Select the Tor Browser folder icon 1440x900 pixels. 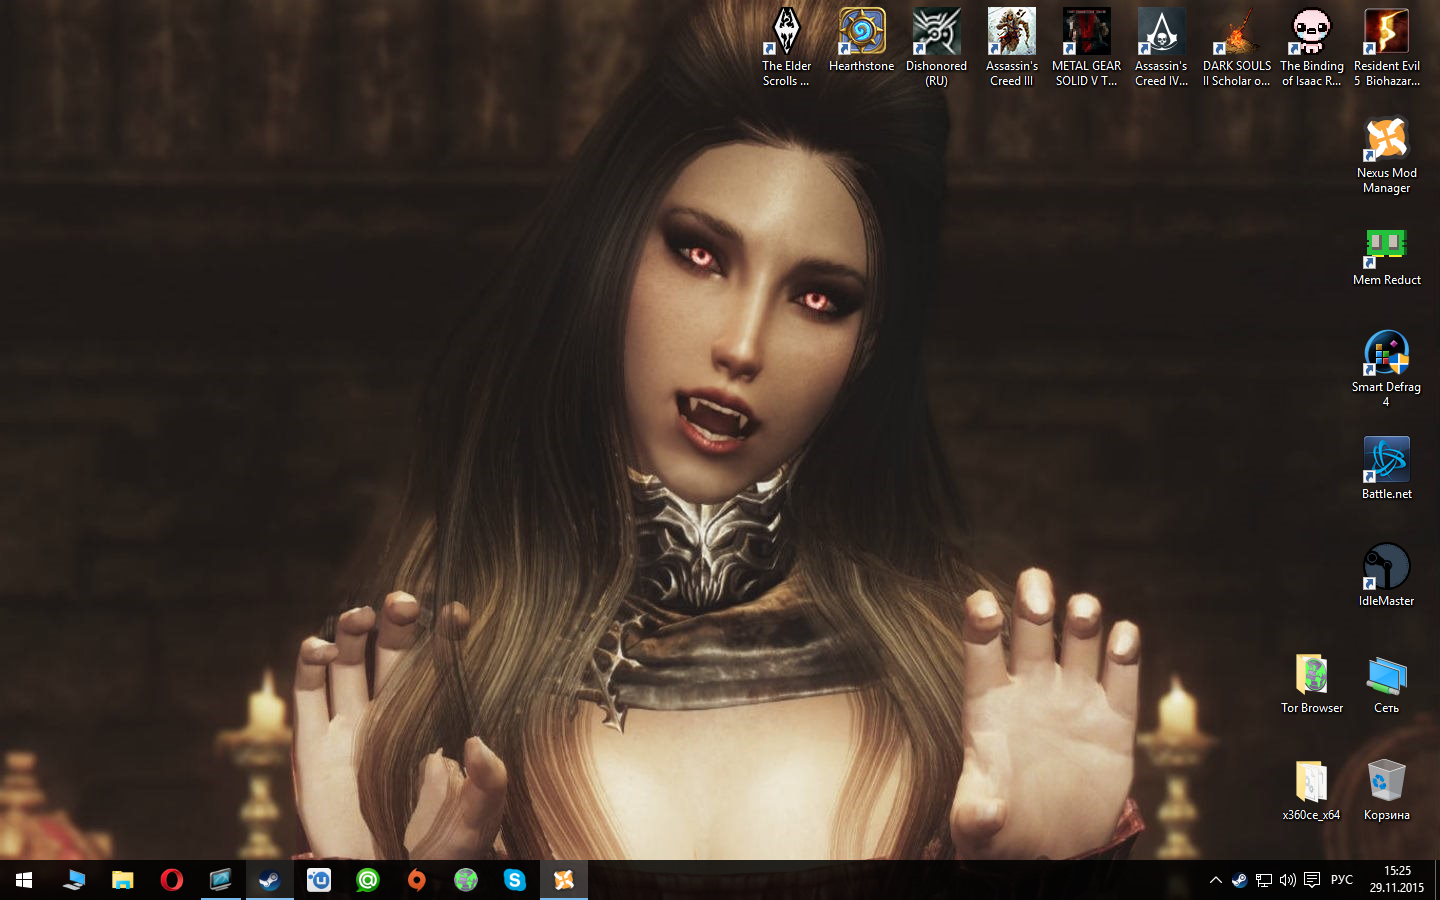coord(1311,682)
